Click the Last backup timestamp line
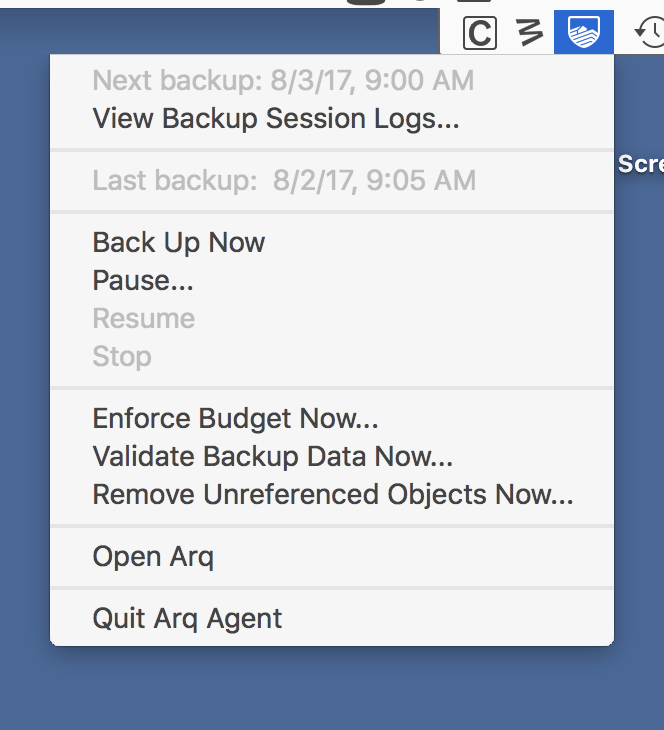This screenshot has height=730, width=664. pos(284,180)
